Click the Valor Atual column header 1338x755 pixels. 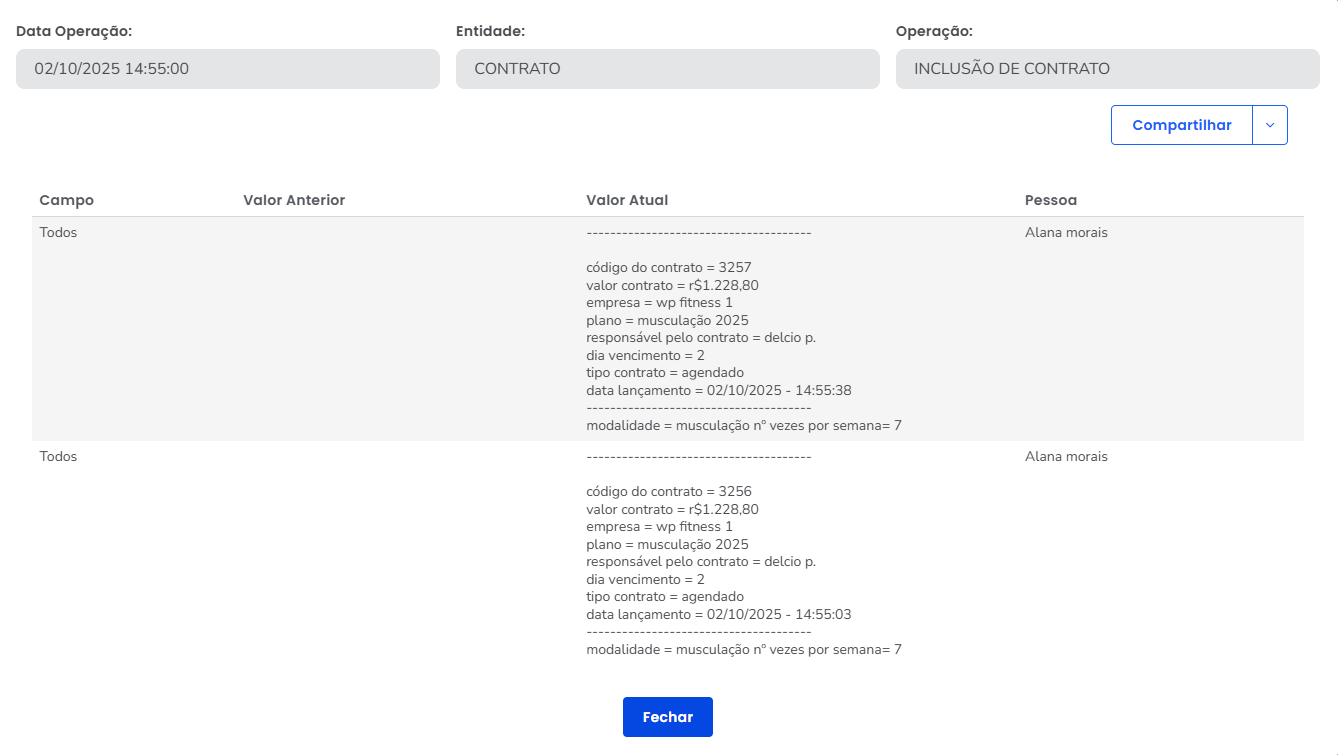tap(627, 200)
